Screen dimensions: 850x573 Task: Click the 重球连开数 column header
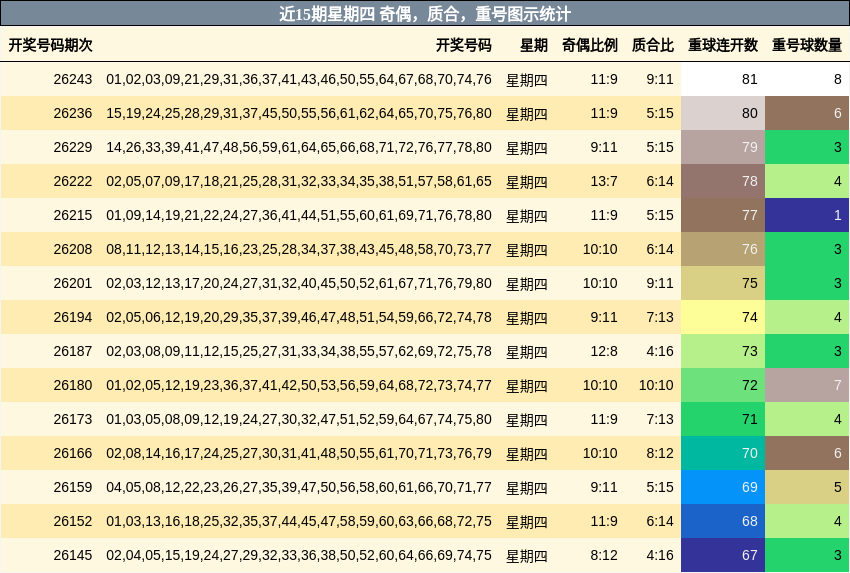[723, 45]
